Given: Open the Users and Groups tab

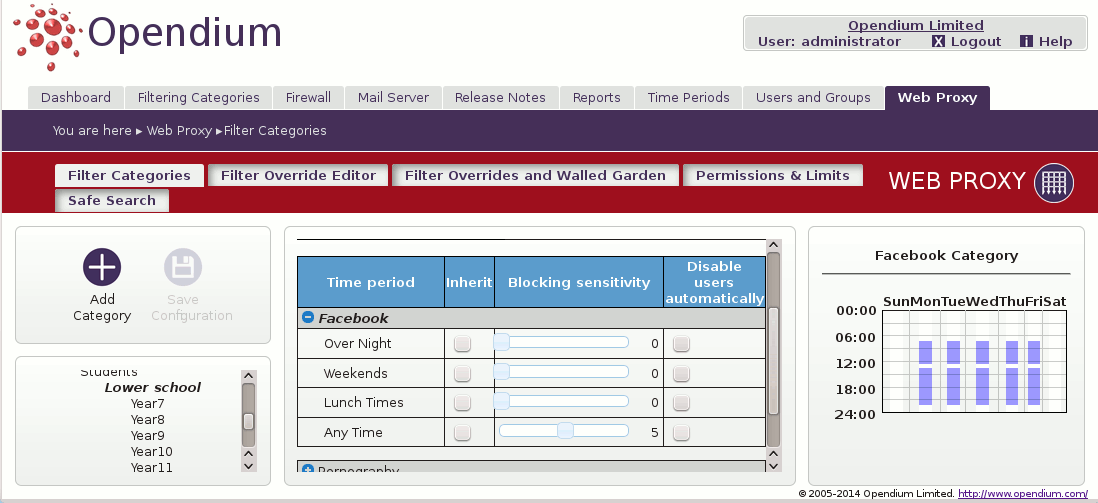Looking at the screenshot, I should (813, 97).
